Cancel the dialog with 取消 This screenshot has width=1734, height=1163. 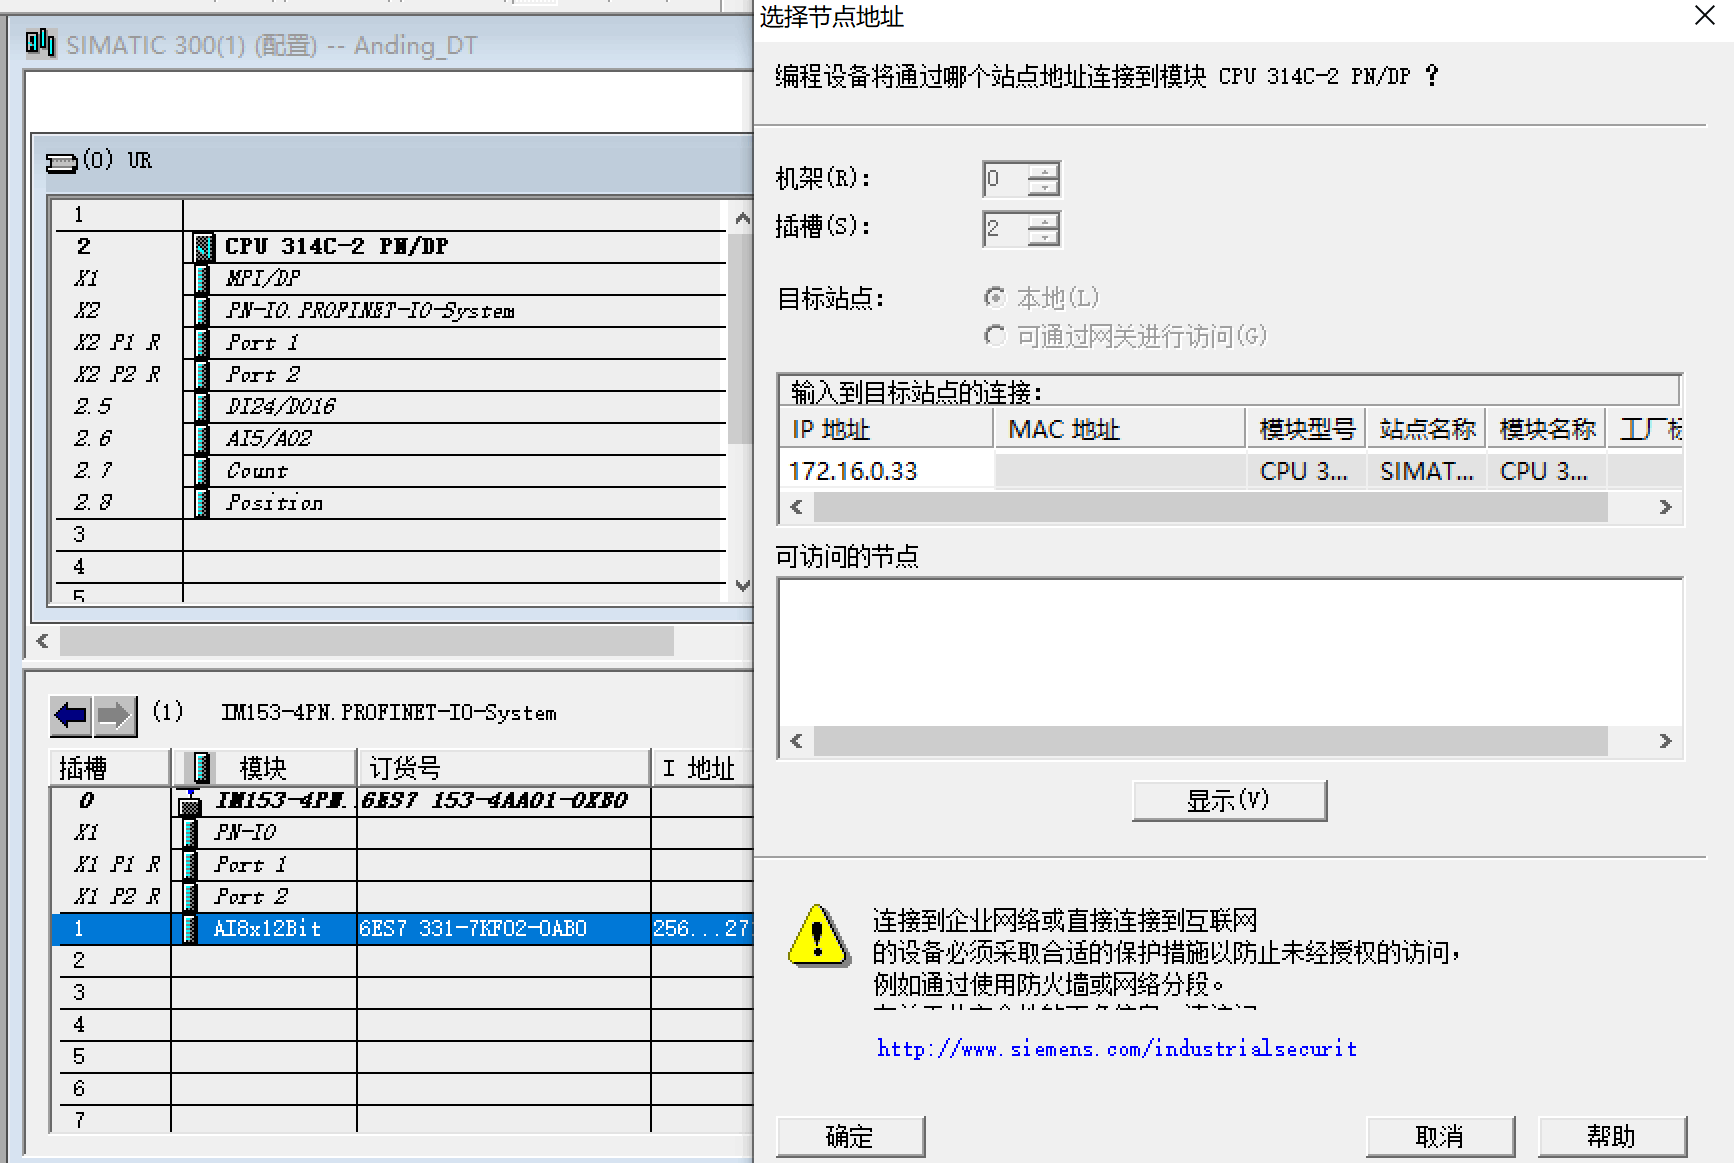point(1440,1136)
